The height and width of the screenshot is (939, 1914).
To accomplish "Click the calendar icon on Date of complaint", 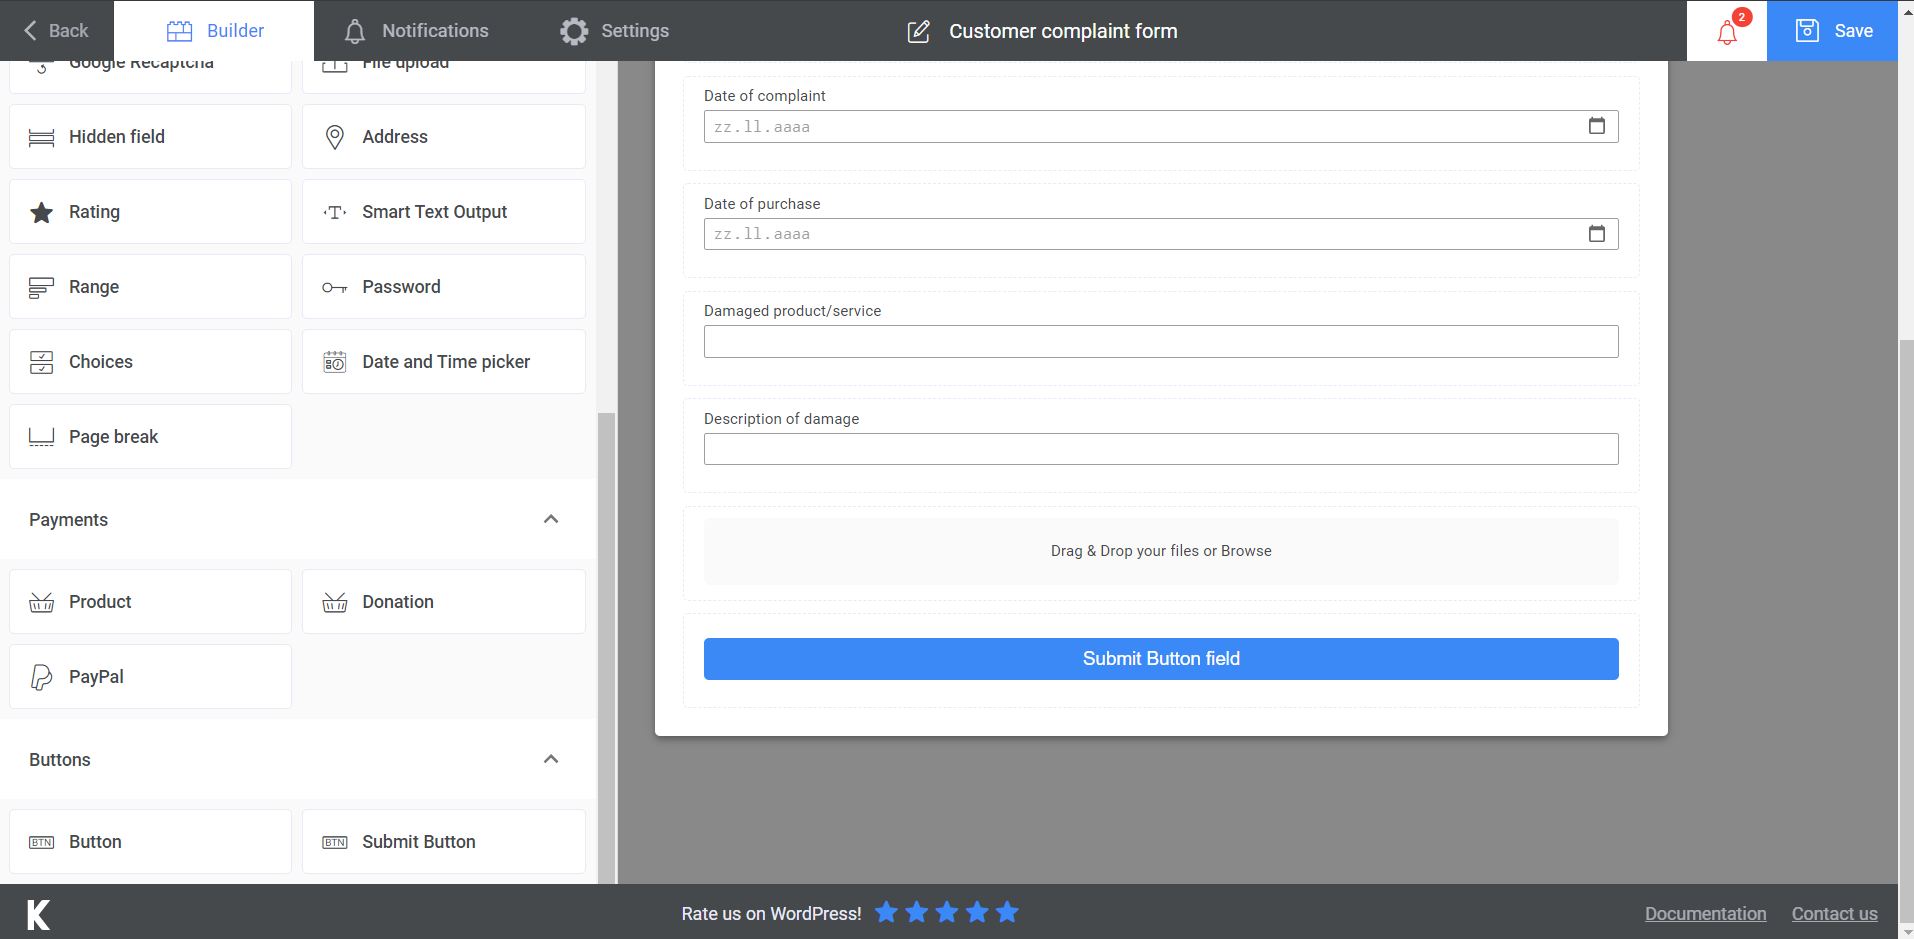I will click(1597, 126).
